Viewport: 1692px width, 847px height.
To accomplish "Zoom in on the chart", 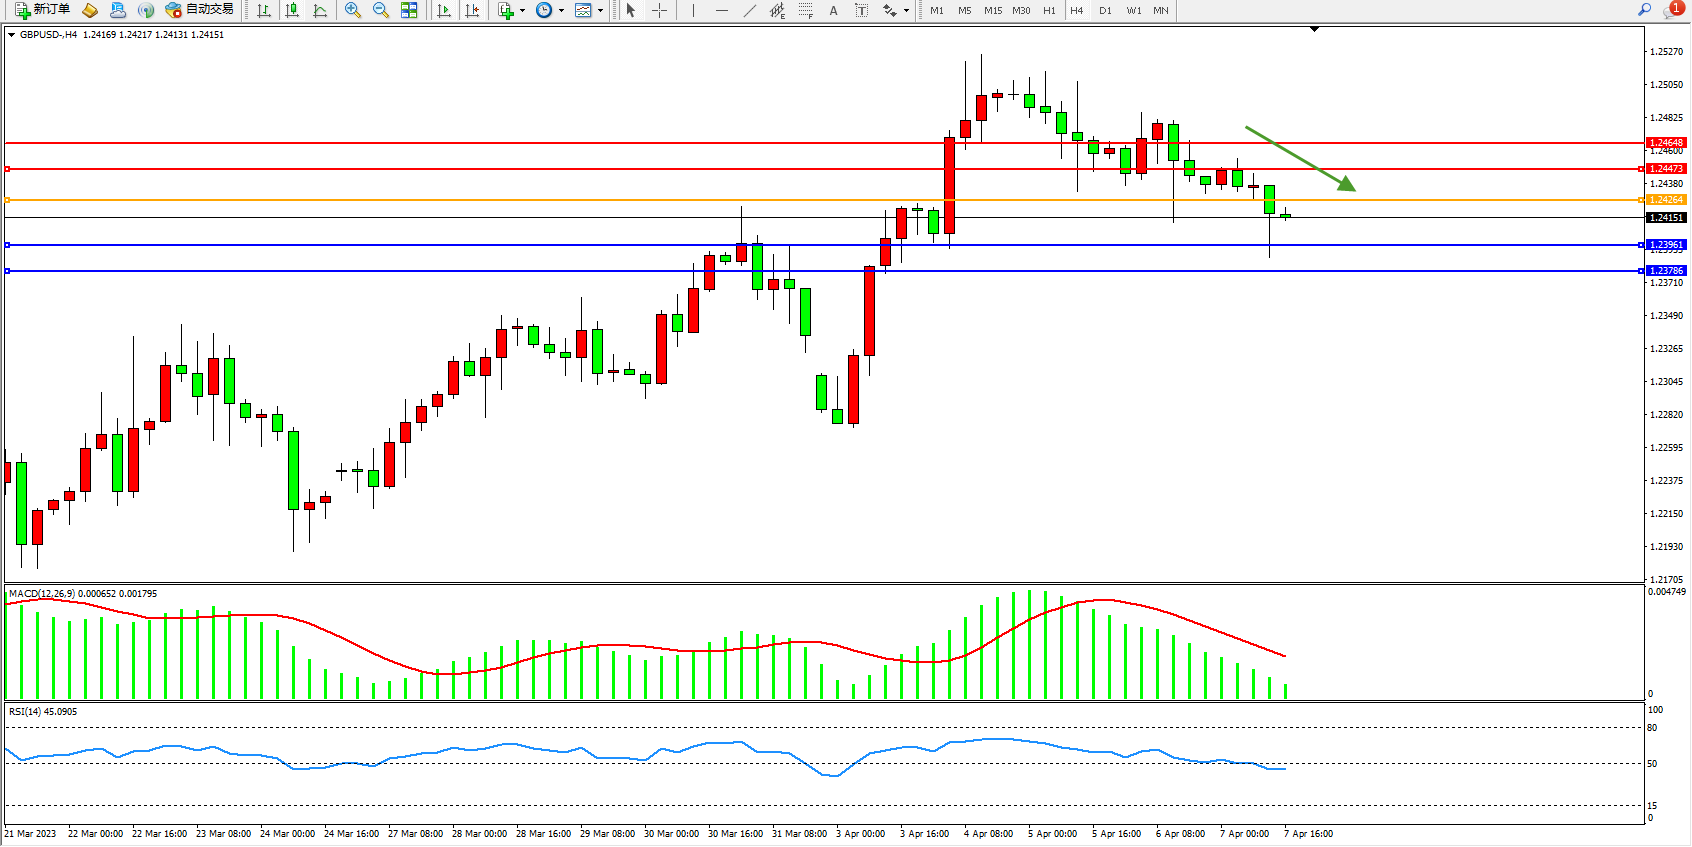I will click(x=353, y=10).
